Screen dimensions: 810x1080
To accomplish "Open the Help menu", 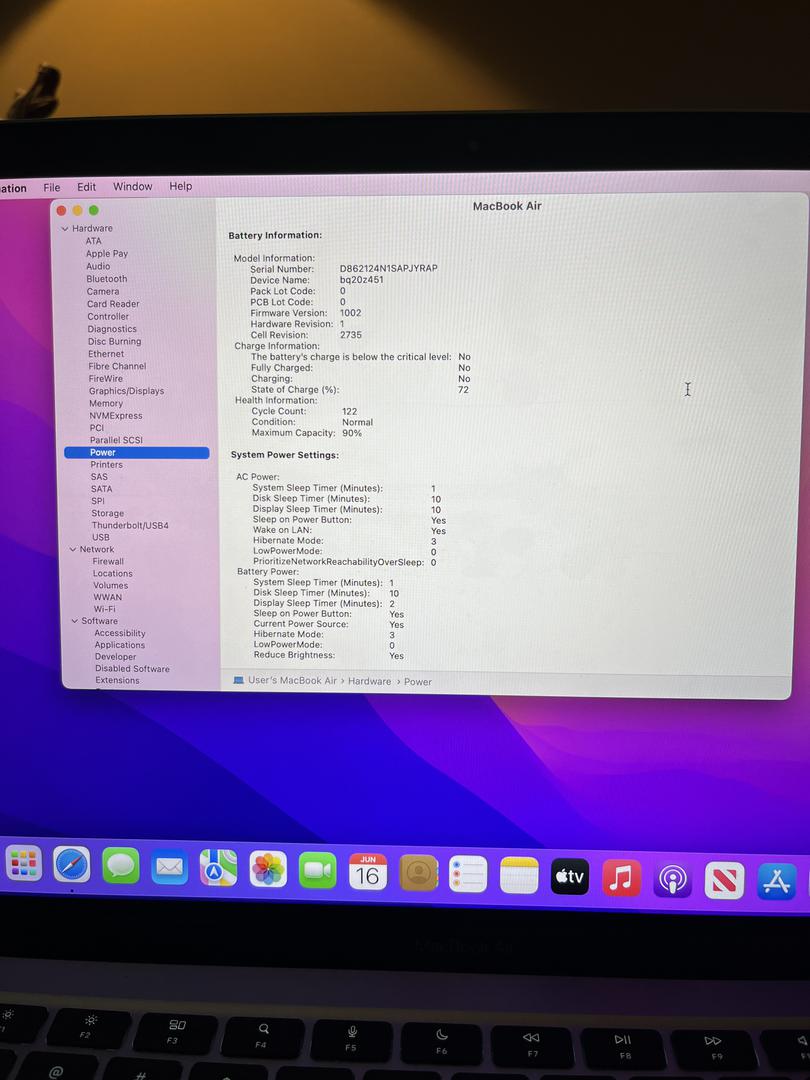I will pyautogui.click(x=180, y=186).
